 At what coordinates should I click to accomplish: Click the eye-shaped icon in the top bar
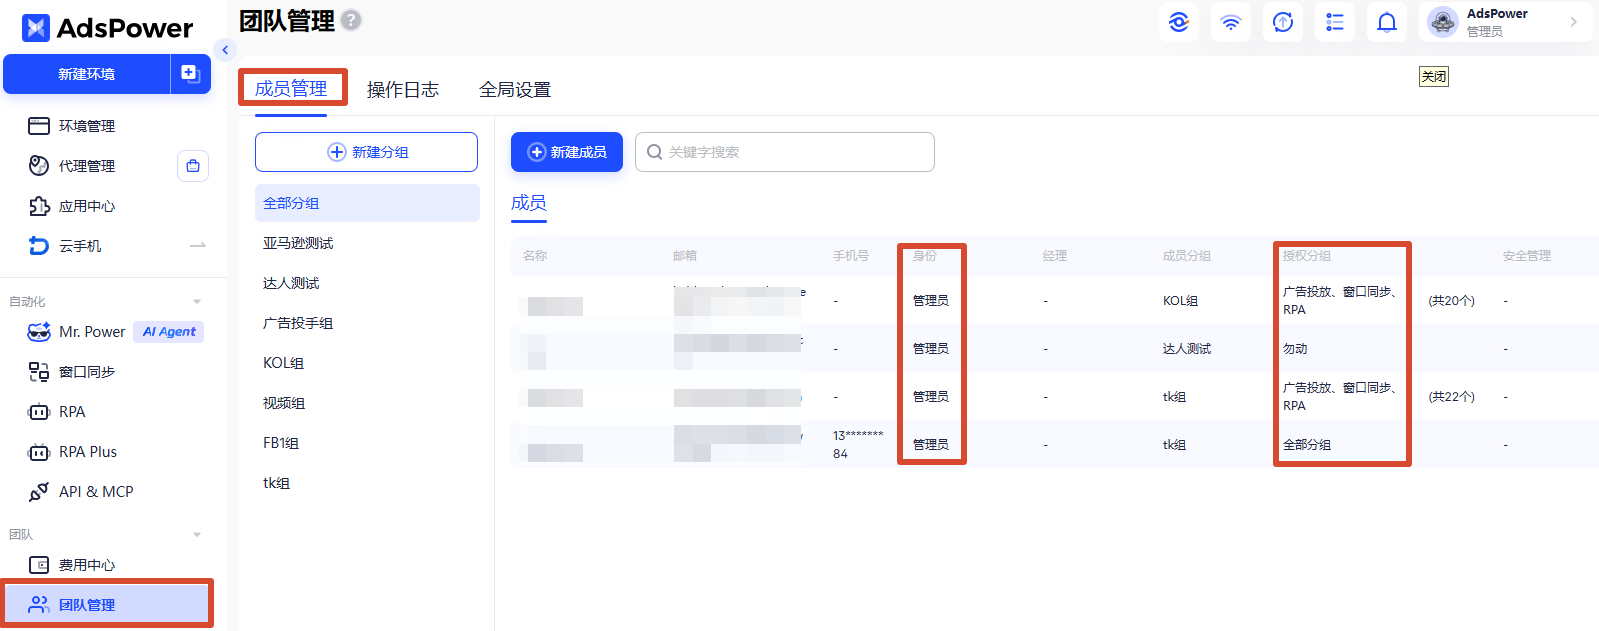[x=1179, y=22]
